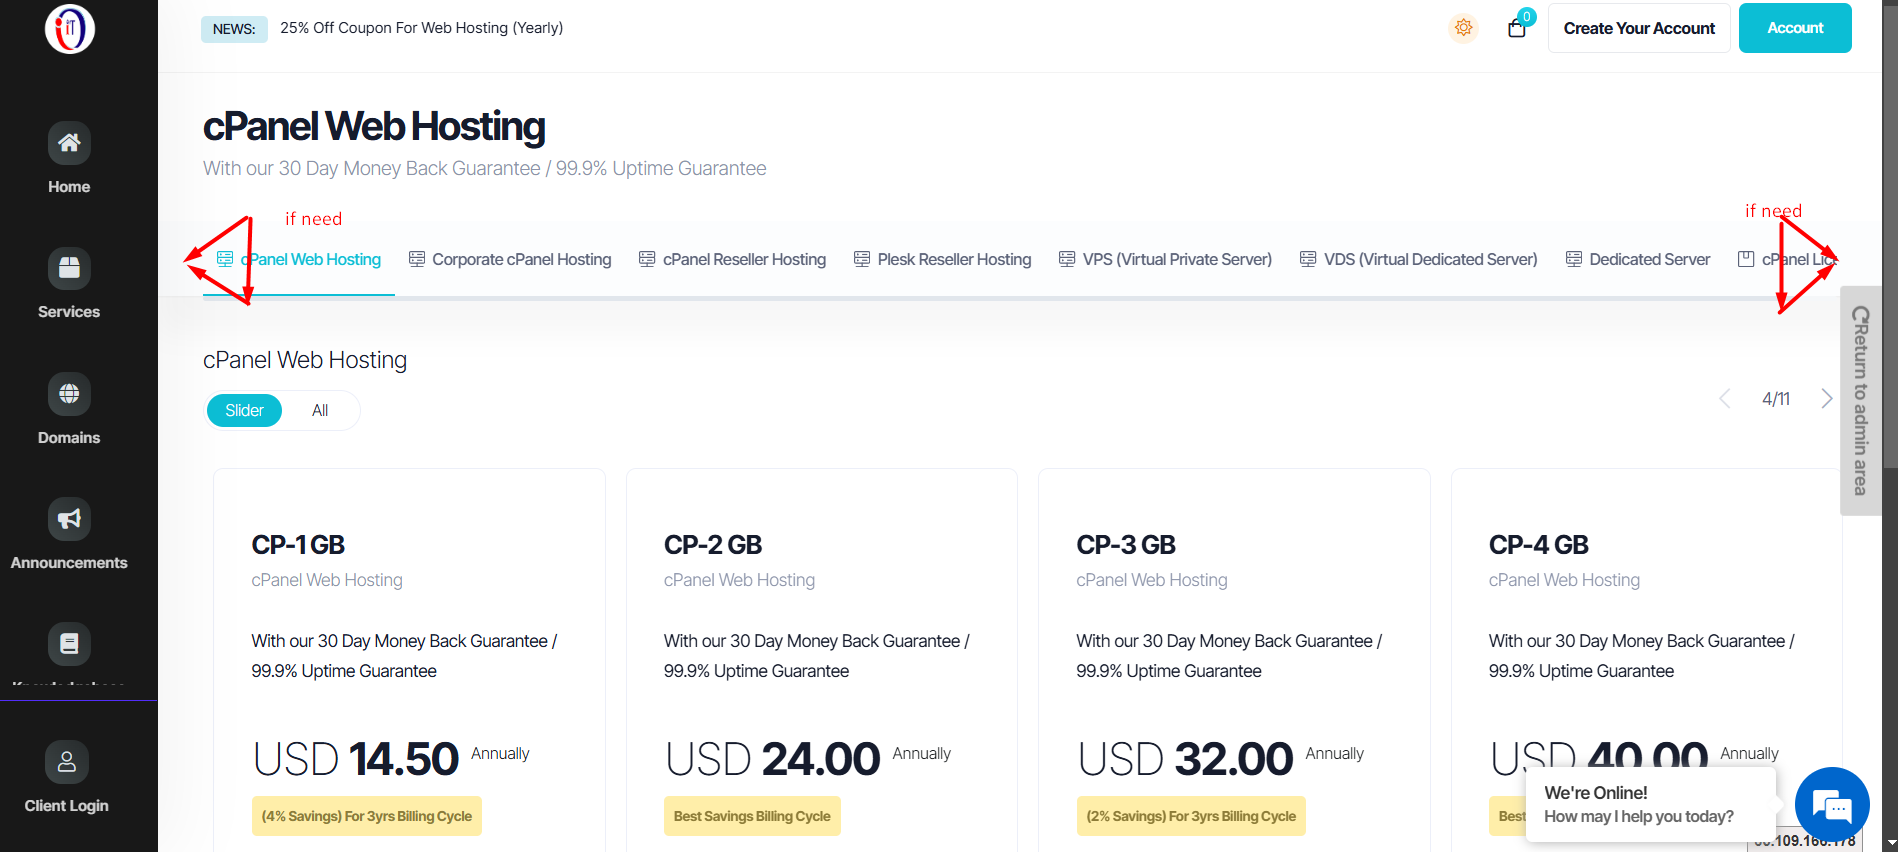Click the We're Online chat message popup
The width and height of the screenshot is (1898, 852).
point(1650,804)
